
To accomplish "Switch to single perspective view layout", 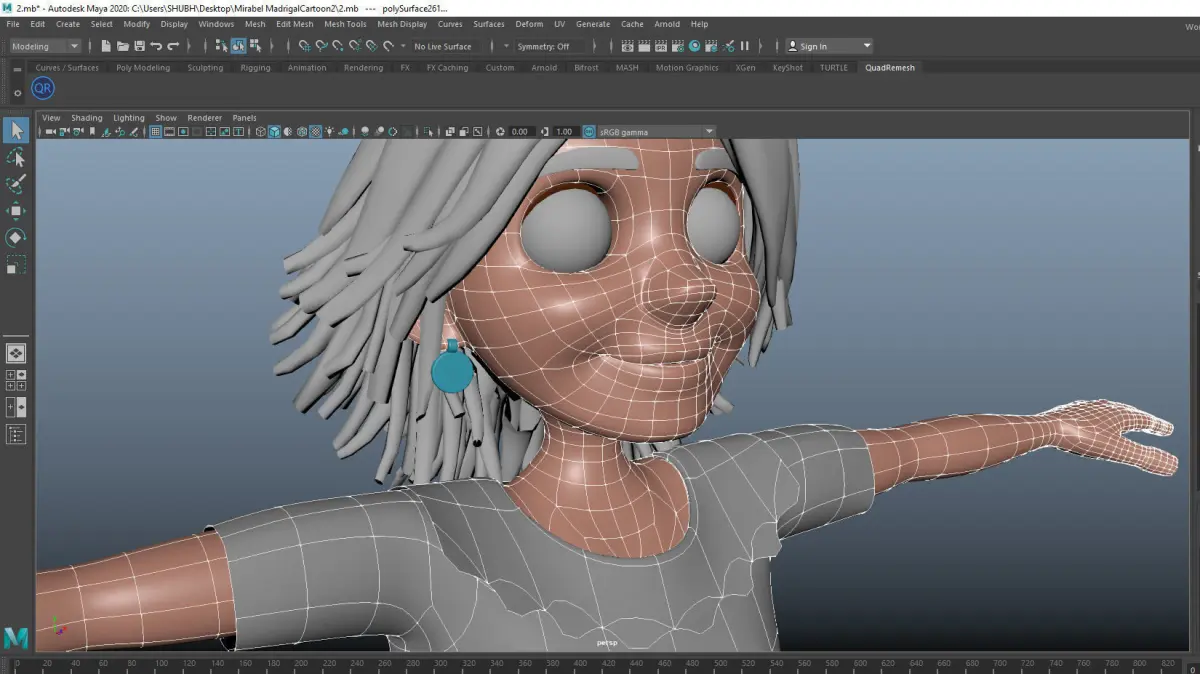I will 16,353.
